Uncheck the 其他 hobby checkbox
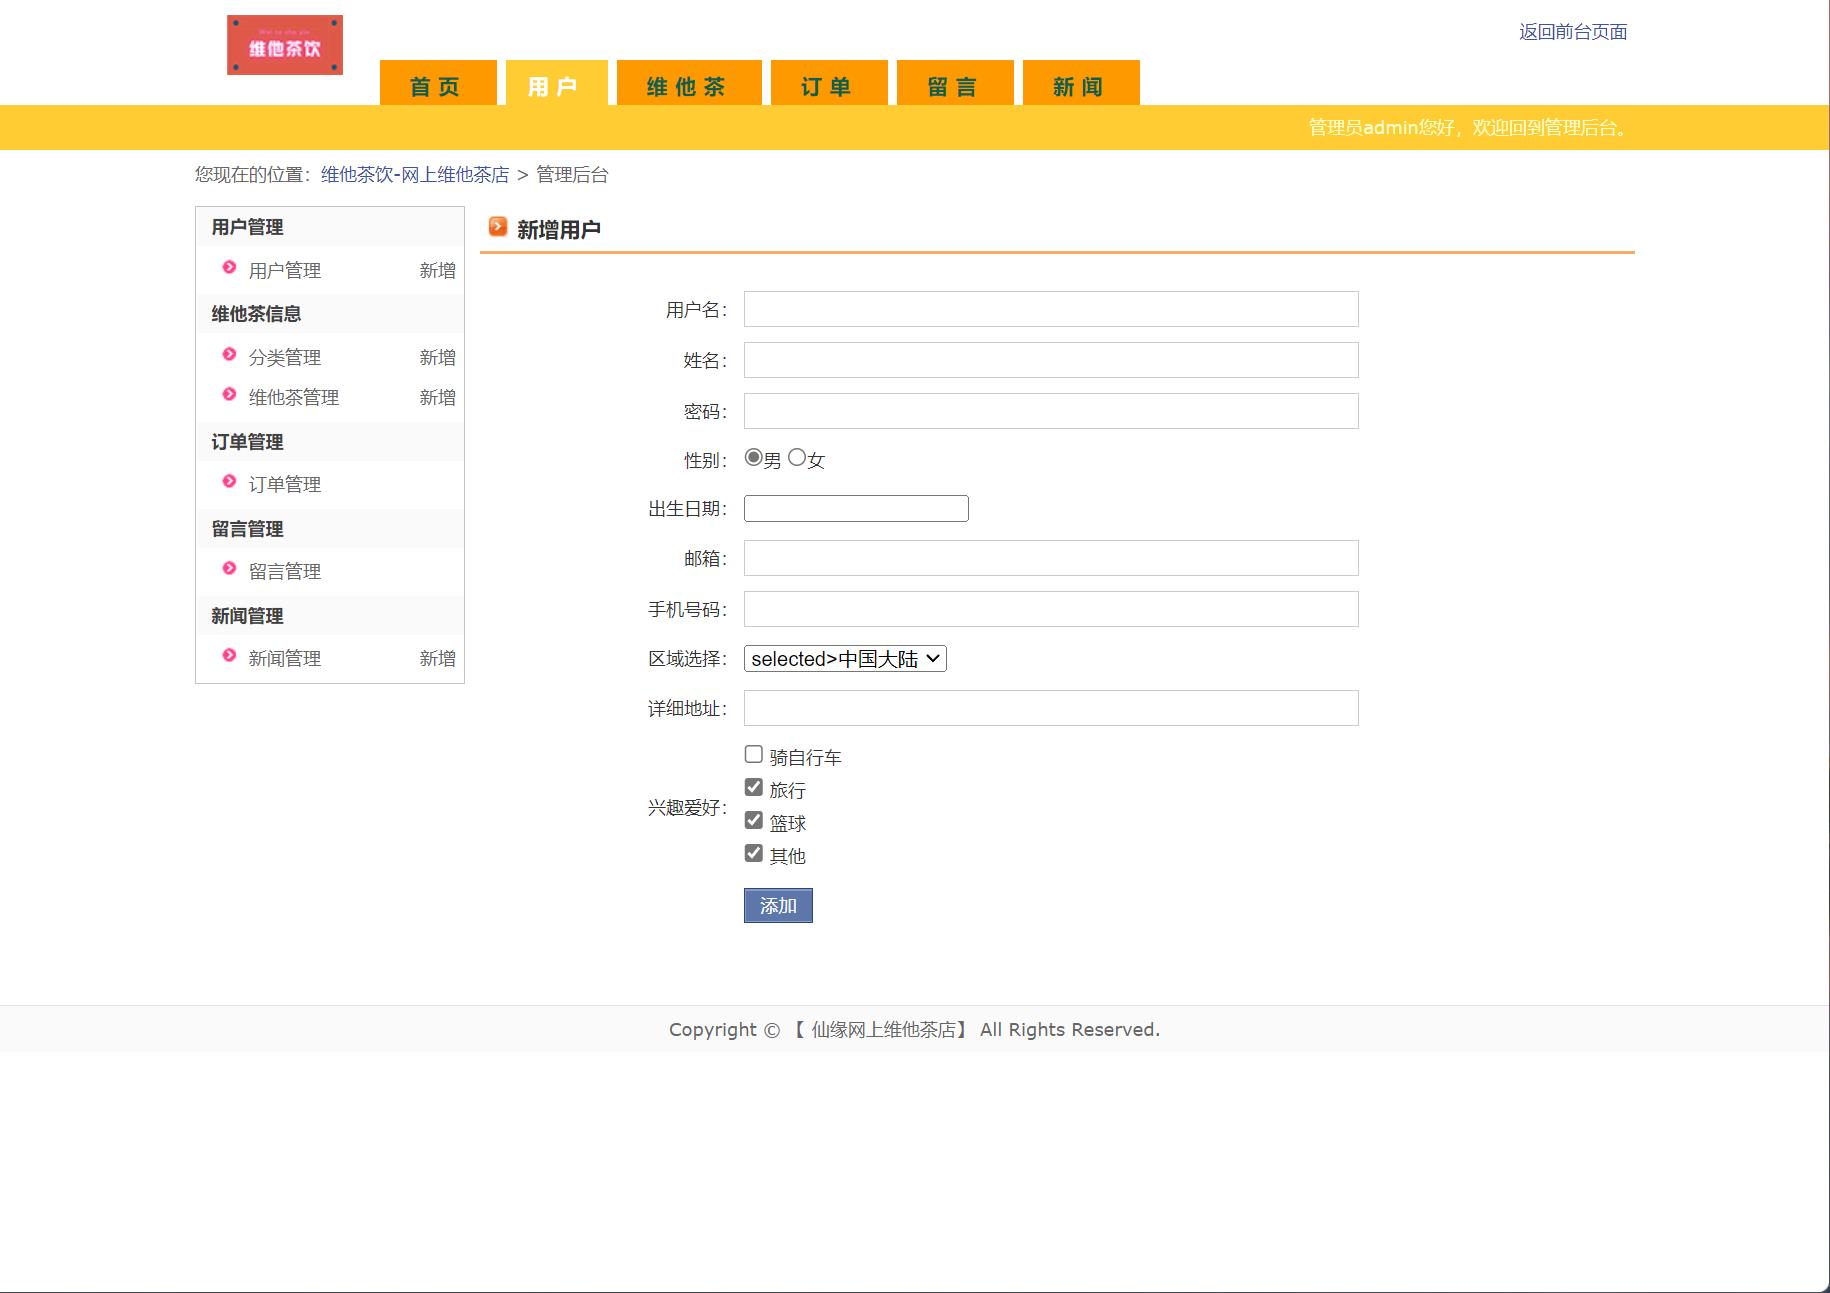The height and width of the screenshot is (1293, 1830). click(752, 852)
